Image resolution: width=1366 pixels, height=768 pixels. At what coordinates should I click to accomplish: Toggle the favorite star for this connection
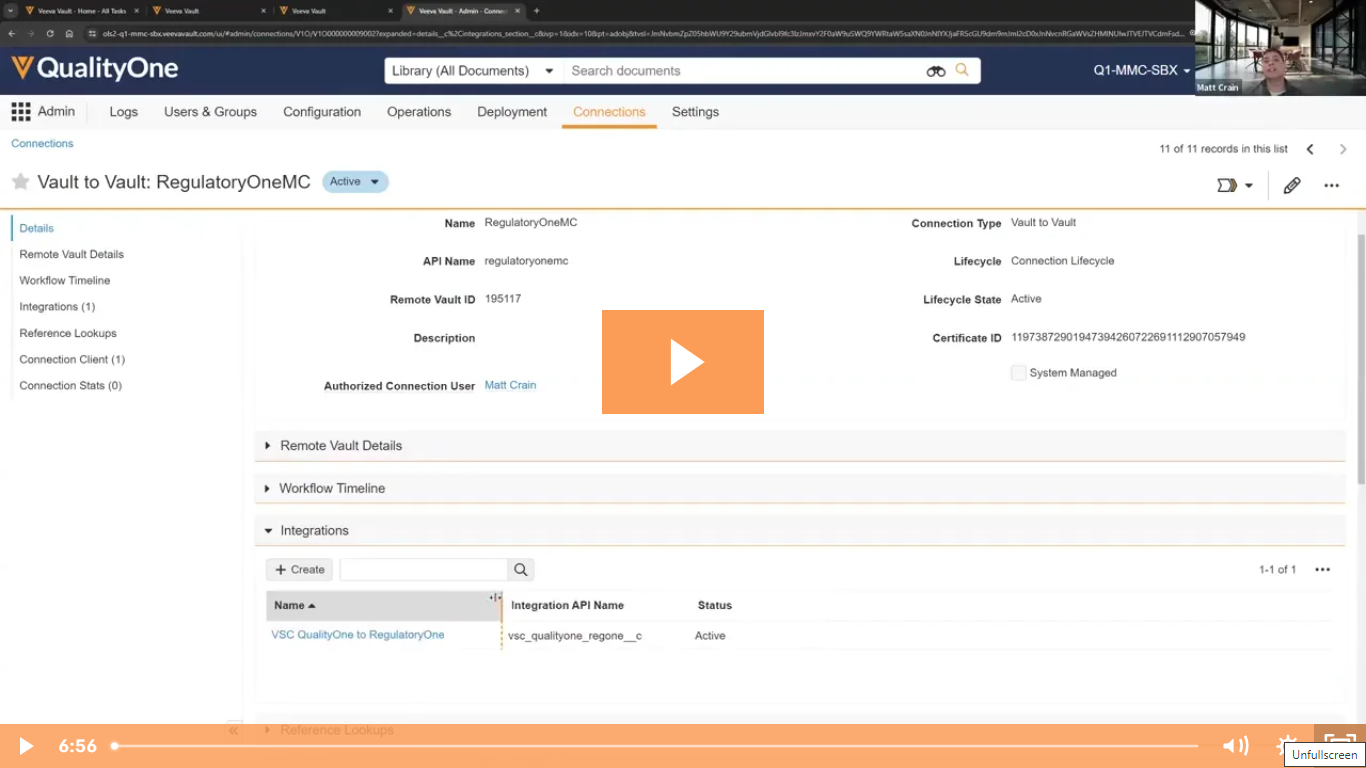[x=20, y=181]
